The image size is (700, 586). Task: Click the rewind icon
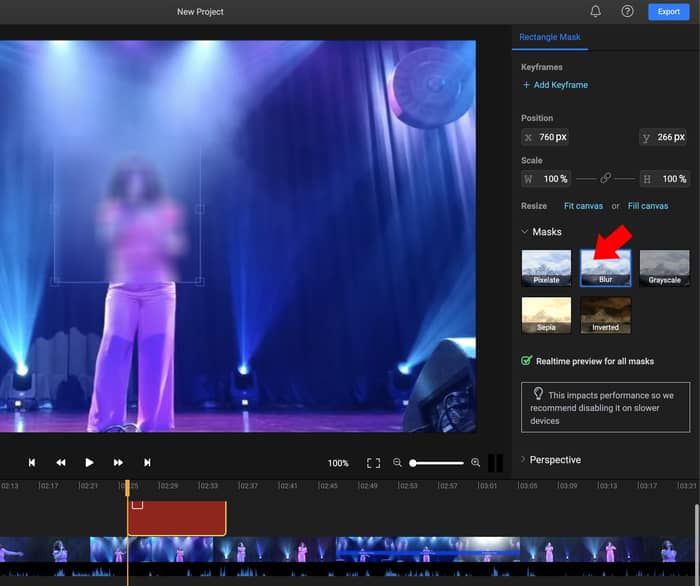[61, 463]
